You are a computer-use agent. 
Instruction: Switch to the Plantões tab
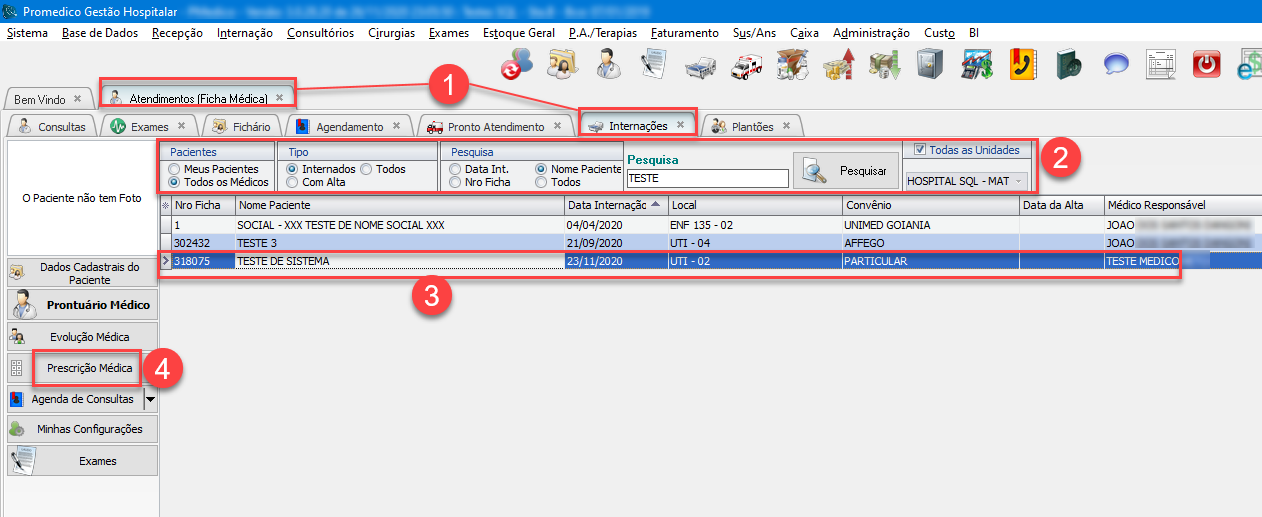click(751, 126)
